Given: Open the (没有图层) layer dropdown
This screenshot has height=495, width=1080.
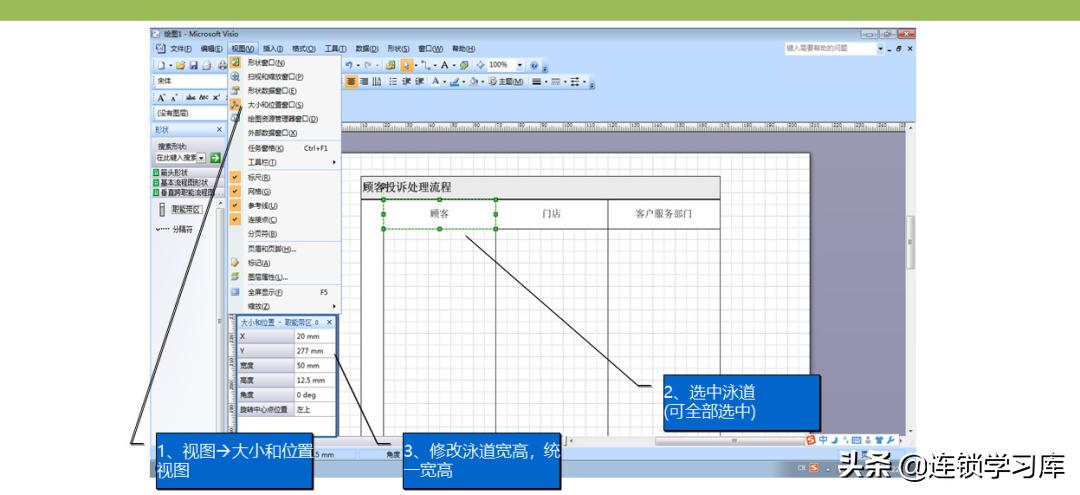Looking at the screenshot, I should 191,113.
